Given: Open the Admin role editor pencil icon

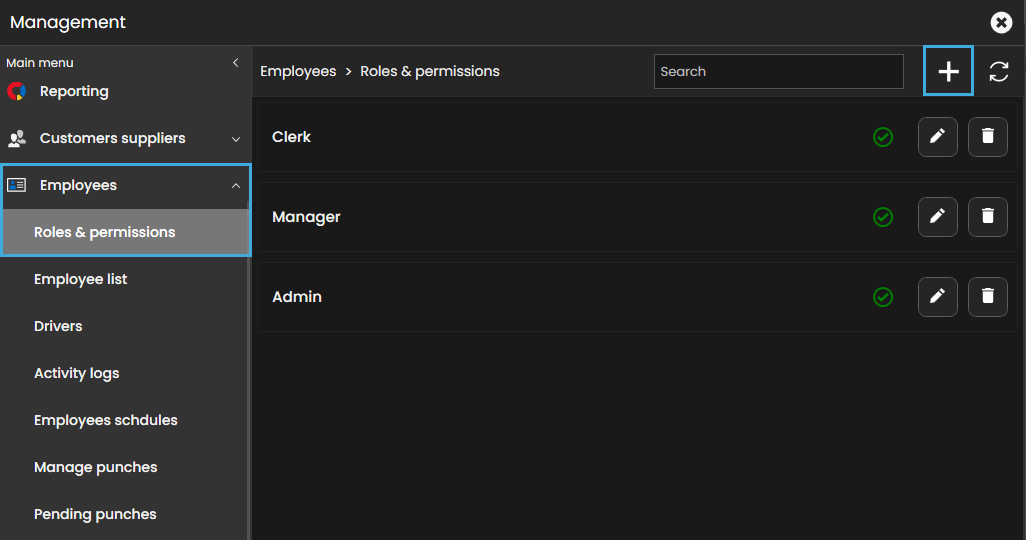Looking at the screenshot, I should tap(937, 297).
